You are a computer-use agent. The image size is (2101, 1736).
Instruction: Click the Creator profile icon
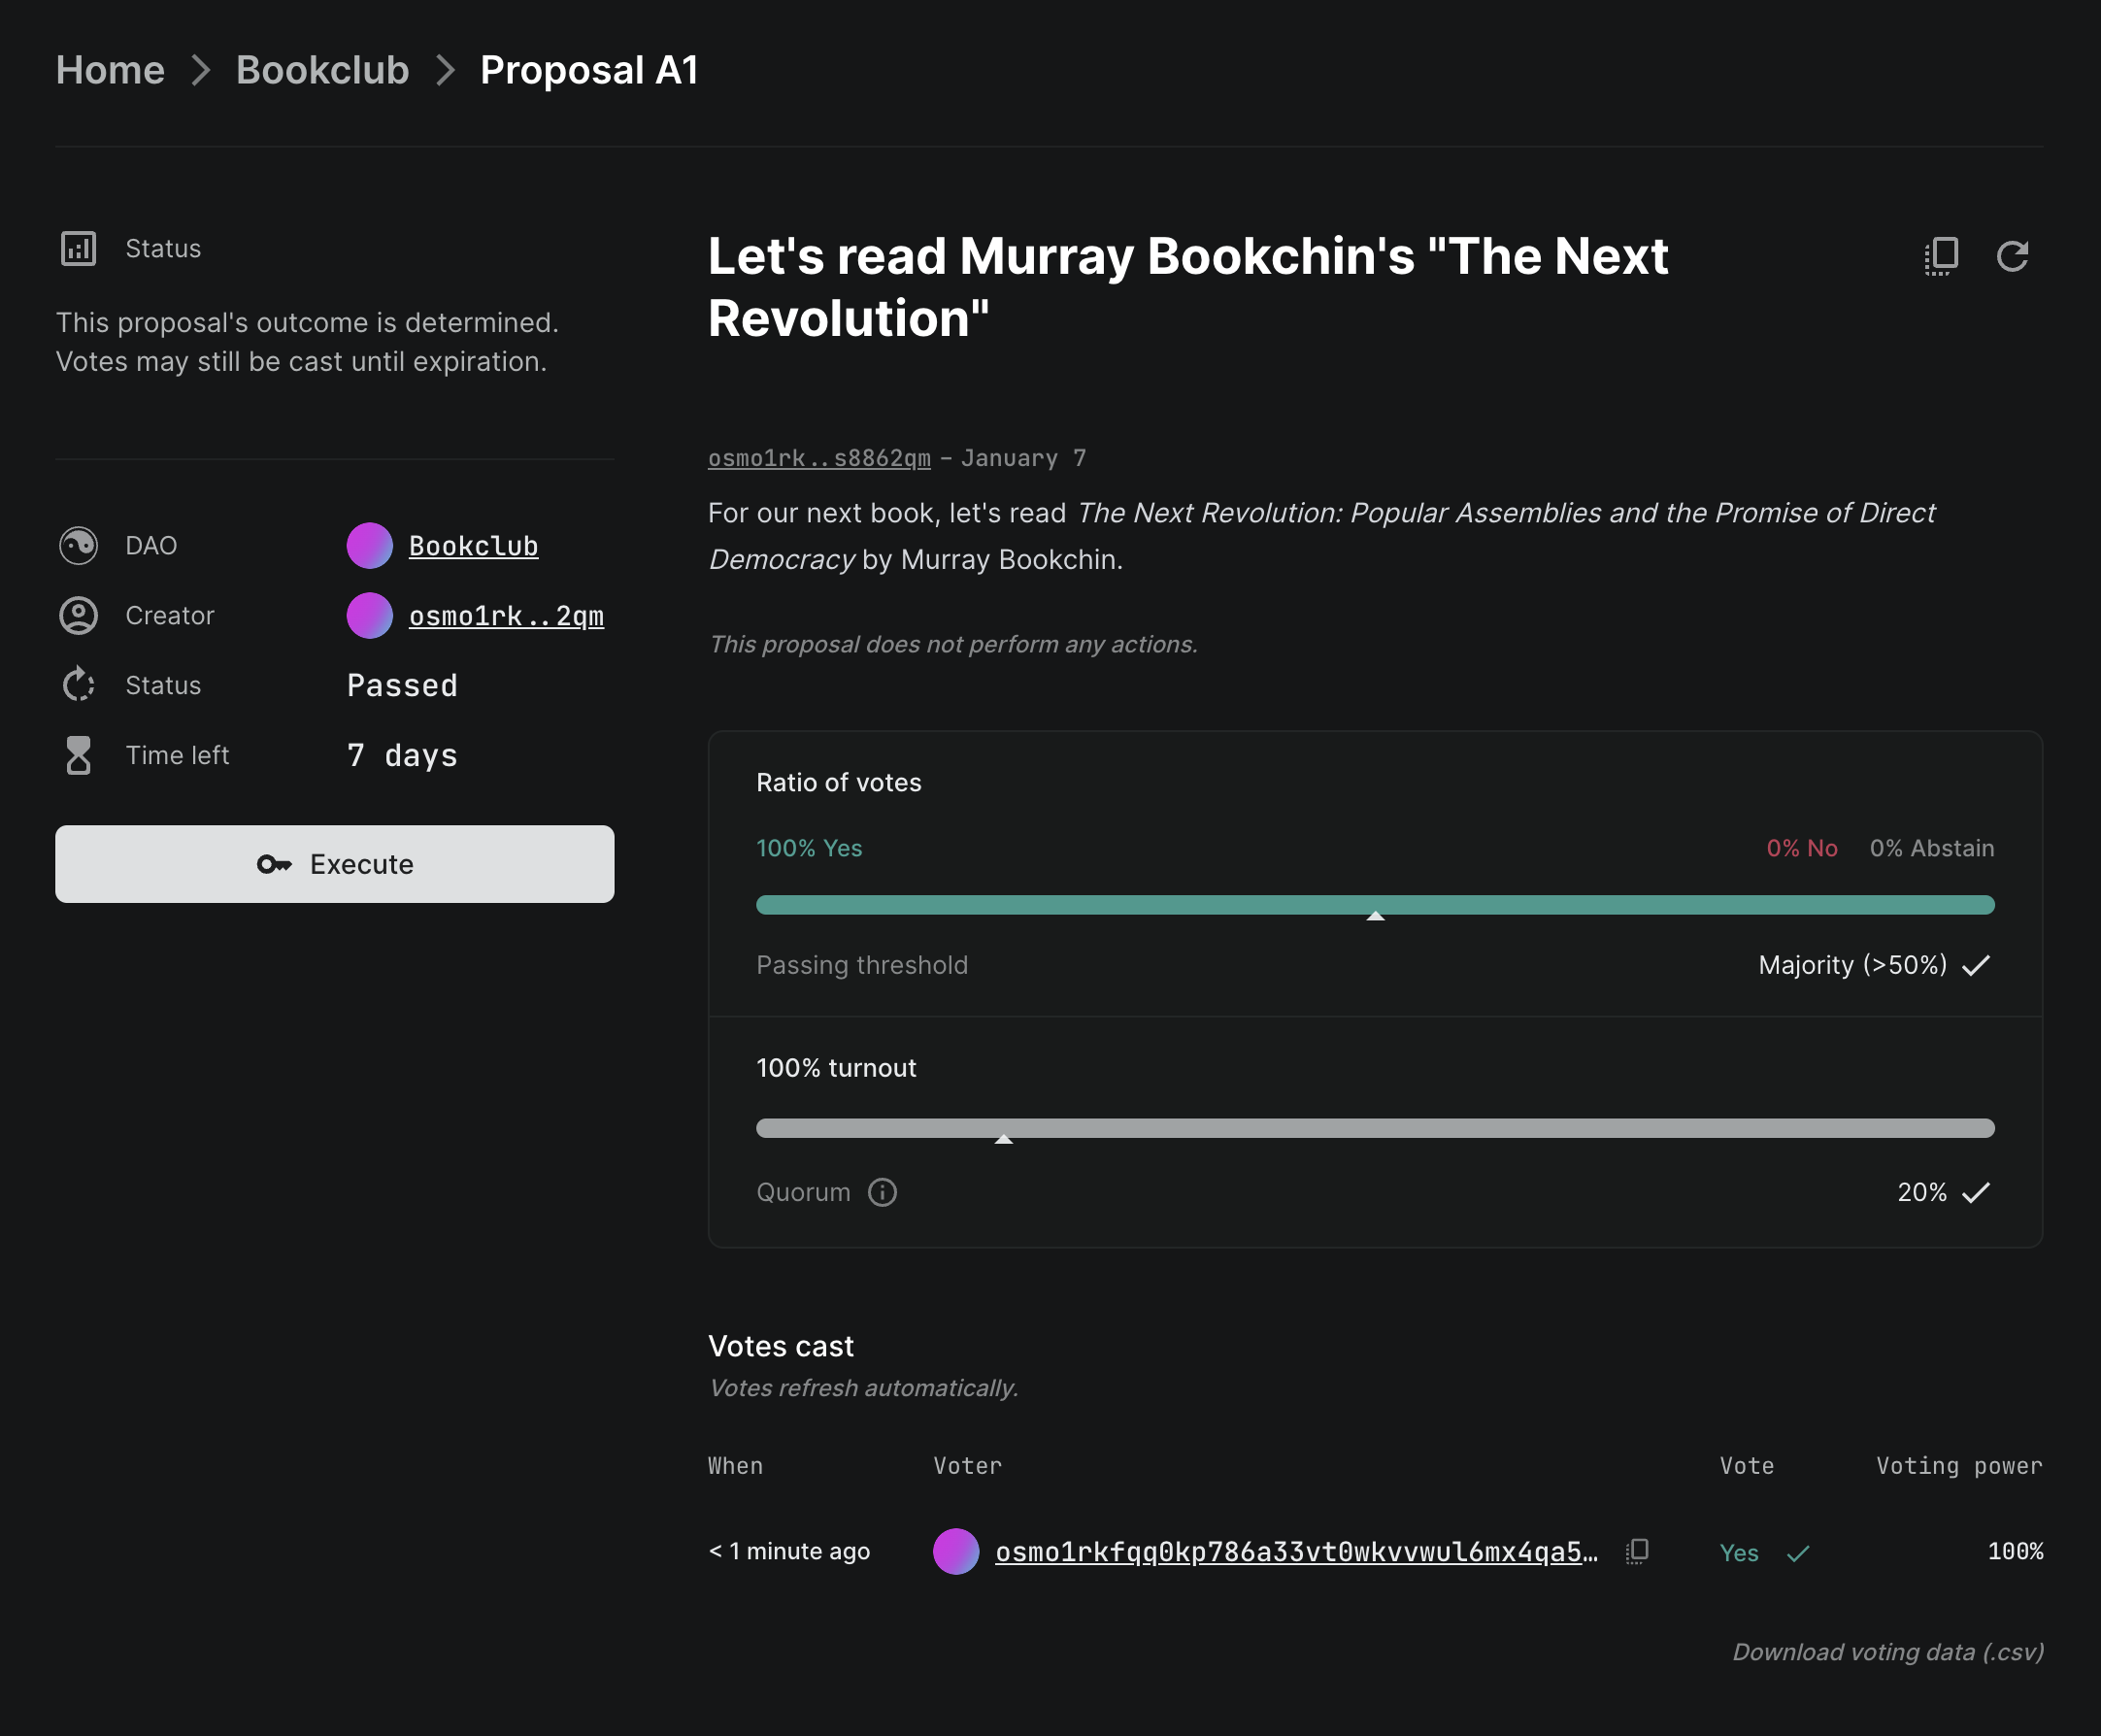78,616
